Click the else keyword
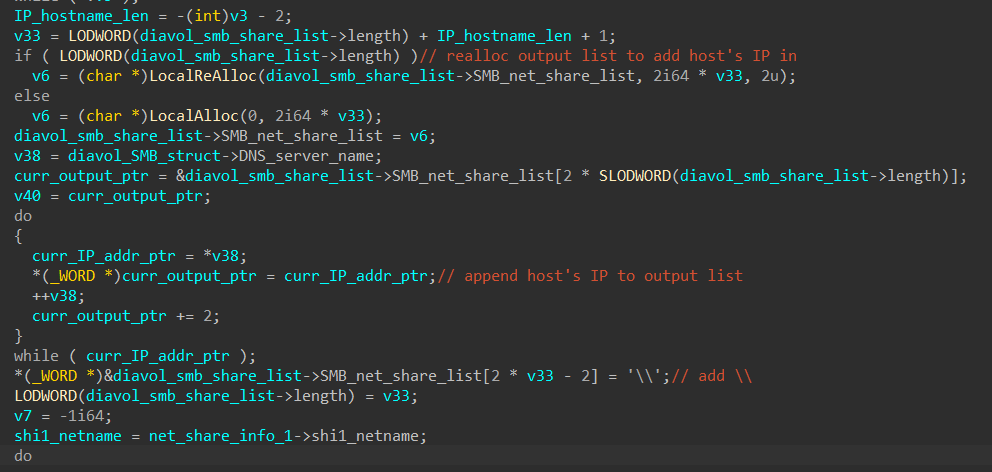The width and height of the screenshot is (992, 472). click(32, 96)
